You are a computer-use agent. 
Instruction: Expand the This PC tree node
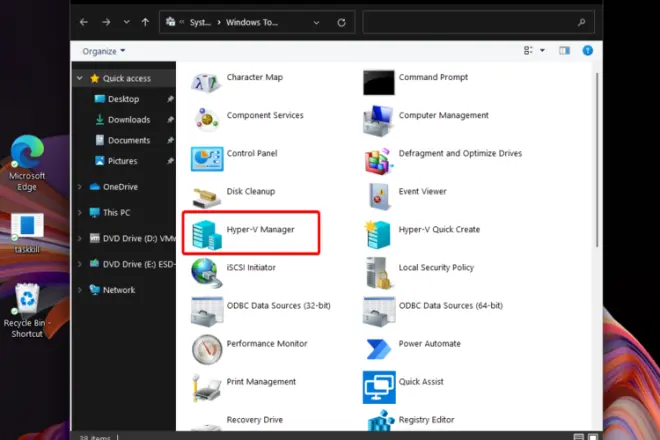[x=80, y=213]
